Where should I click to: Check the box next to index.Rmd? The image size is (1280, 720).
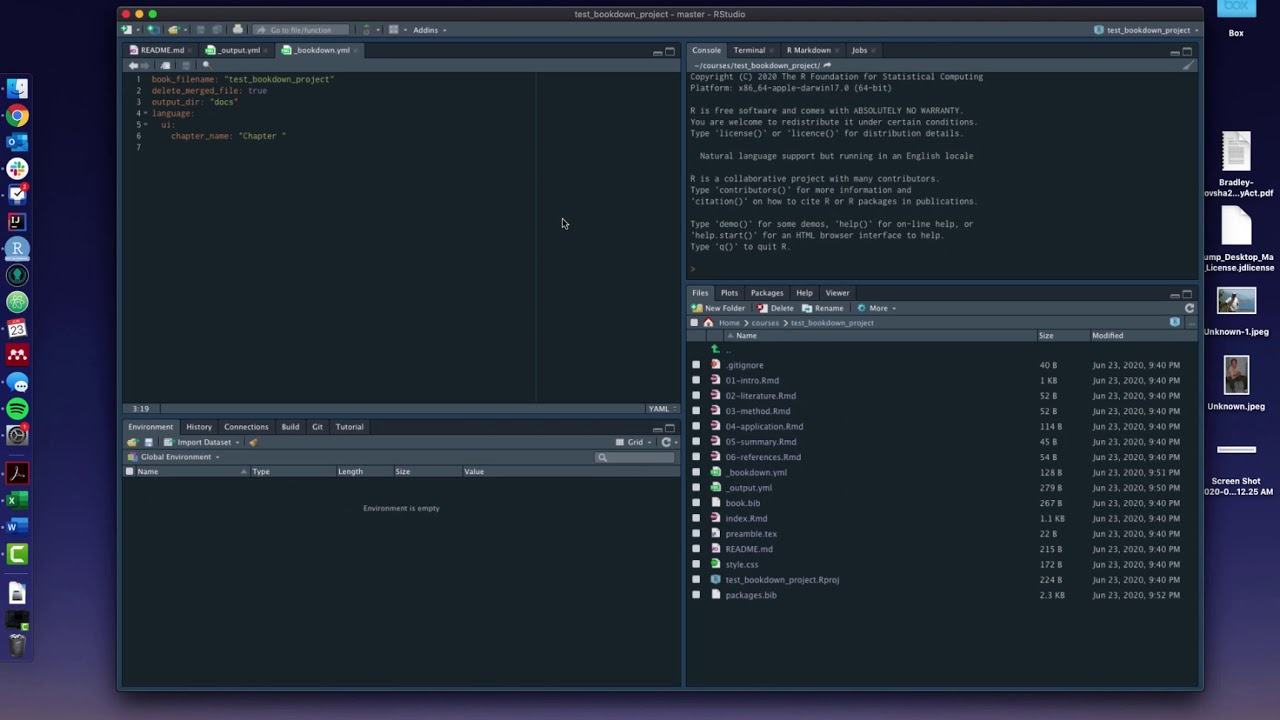(x=696, y=518)
